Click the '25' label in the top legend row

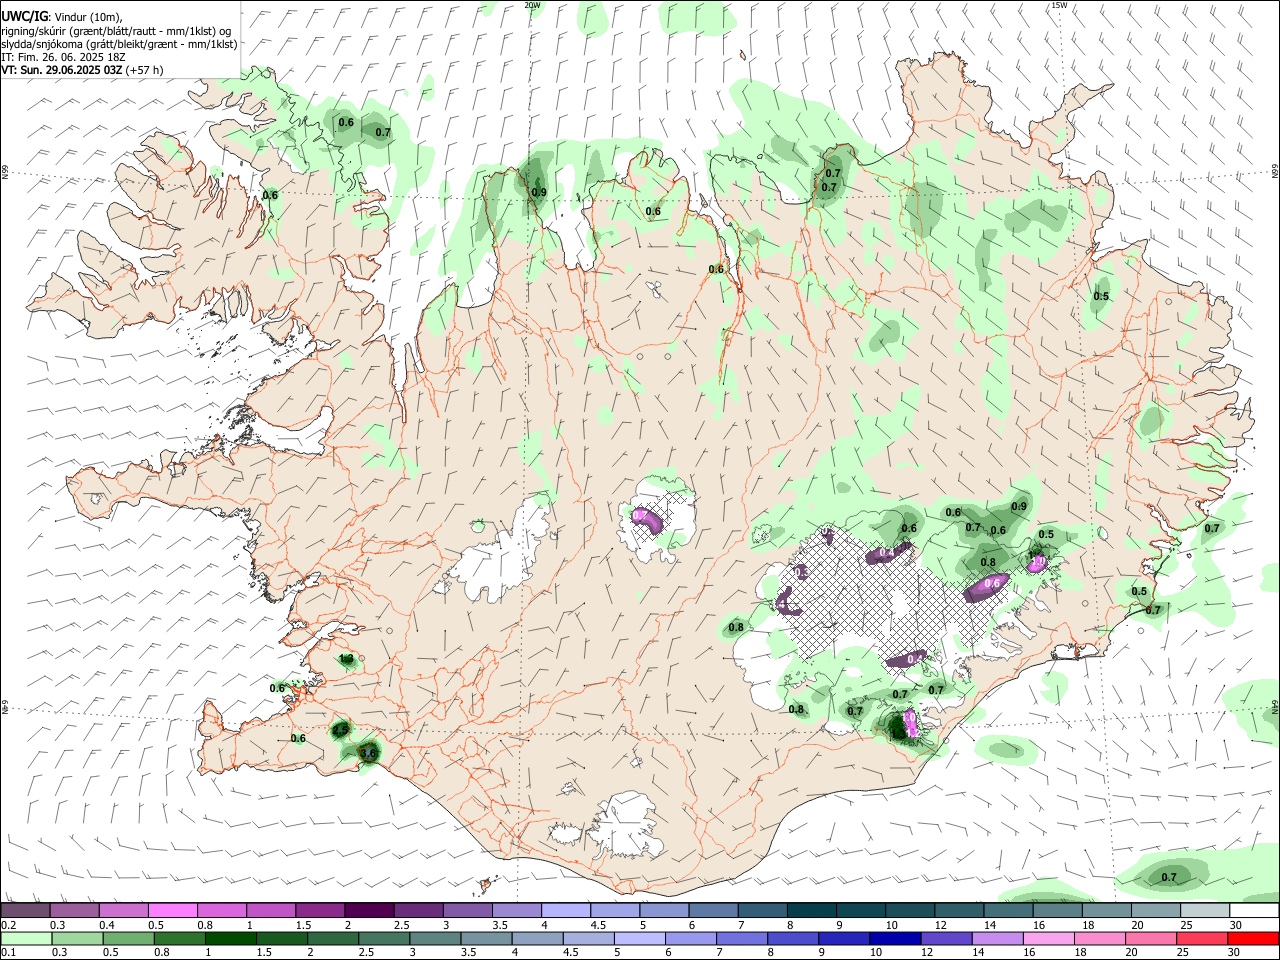click(1185, 925)
